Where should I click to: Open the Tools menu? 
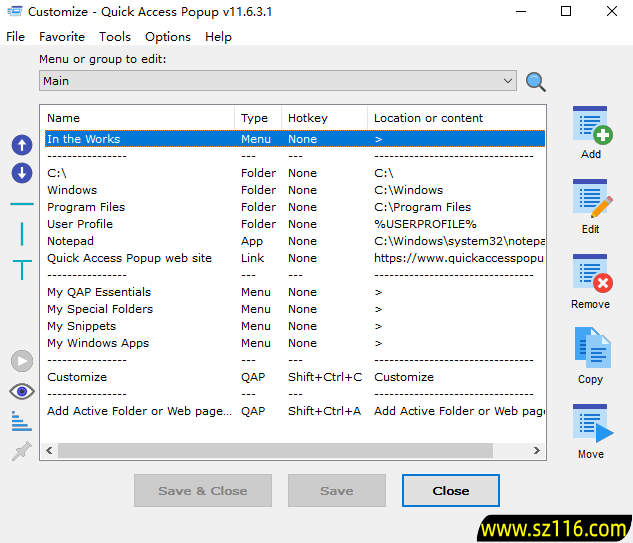tap(115, 37)
